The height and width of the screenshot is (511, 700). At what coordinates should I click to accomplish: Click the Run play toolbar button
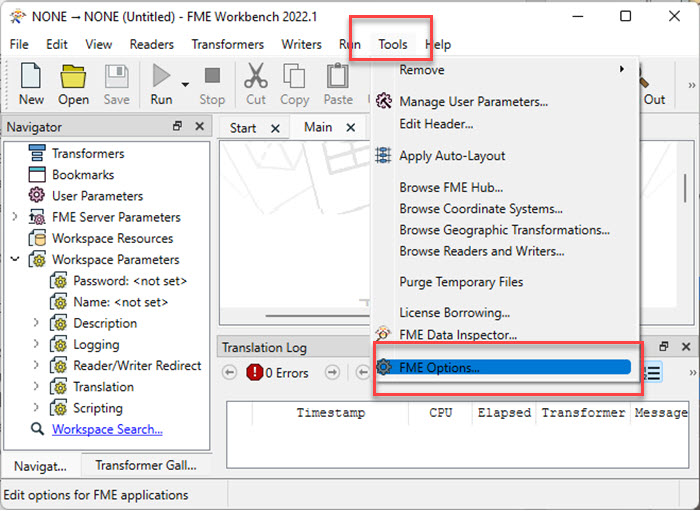[161, 76]
